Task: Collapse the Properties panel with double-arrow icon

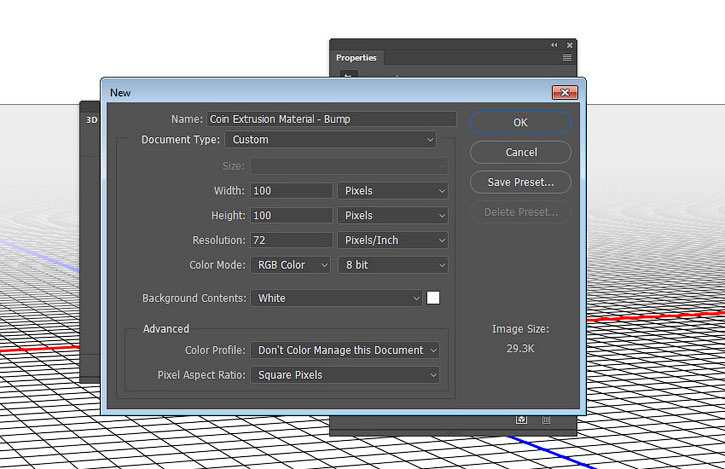Action: (554, 45)
